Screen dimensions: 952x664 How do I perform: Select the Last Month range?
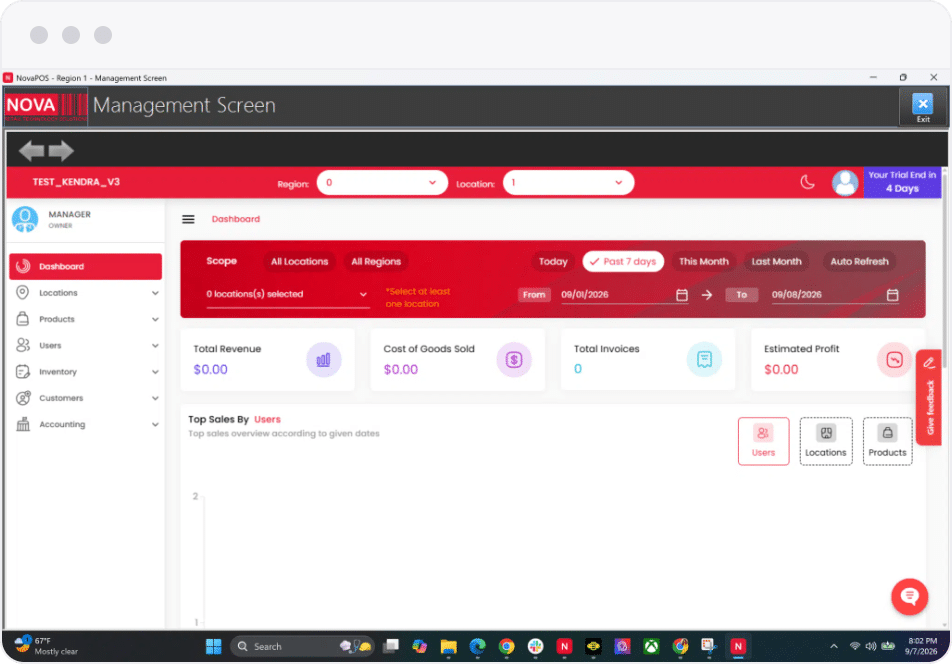[777, 262]
